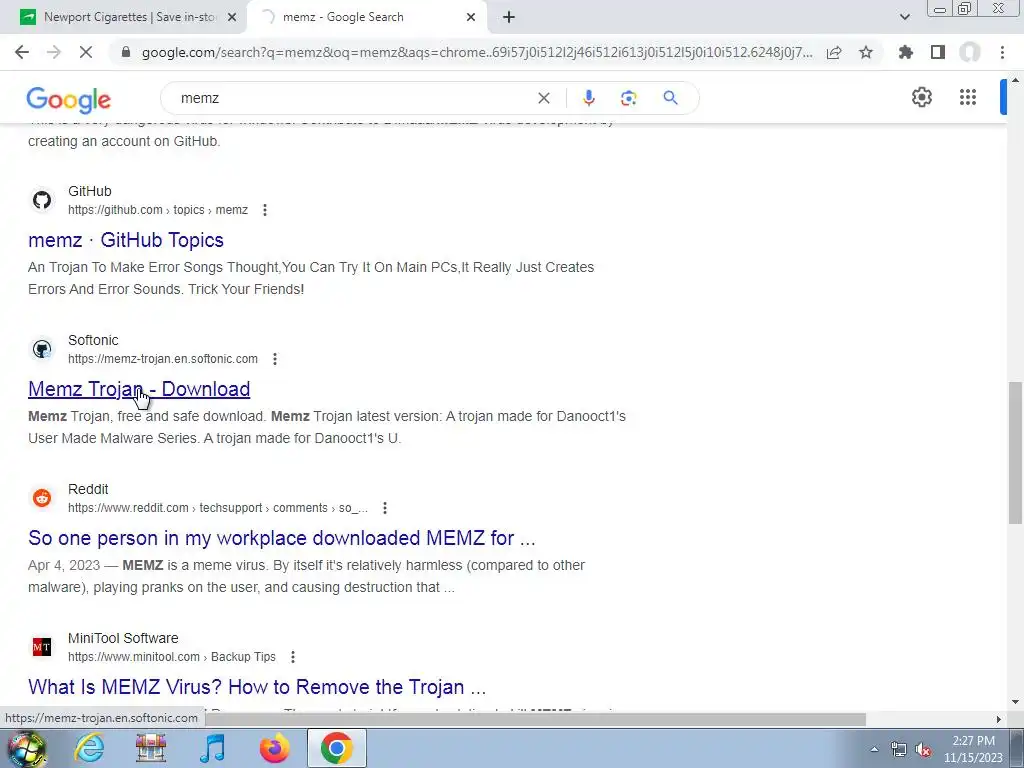Click the scroll-right arrow button
The image size is (1024, 768).
tap(999, 719)
